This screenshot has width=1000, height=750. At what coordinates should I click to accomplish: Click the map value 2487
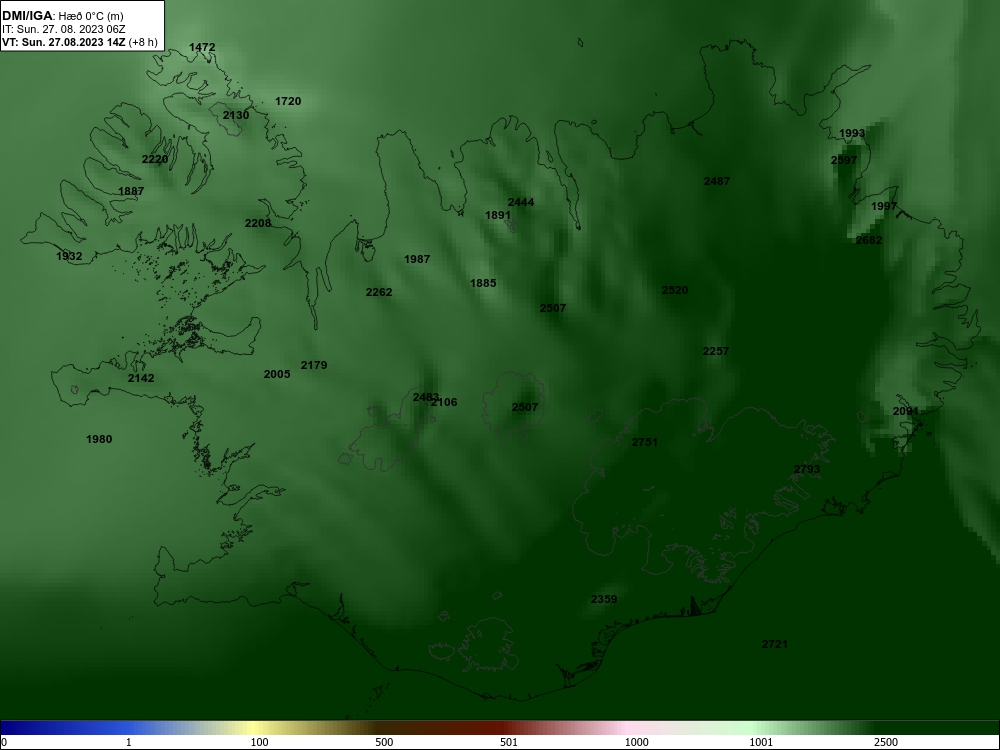point(717,181)
